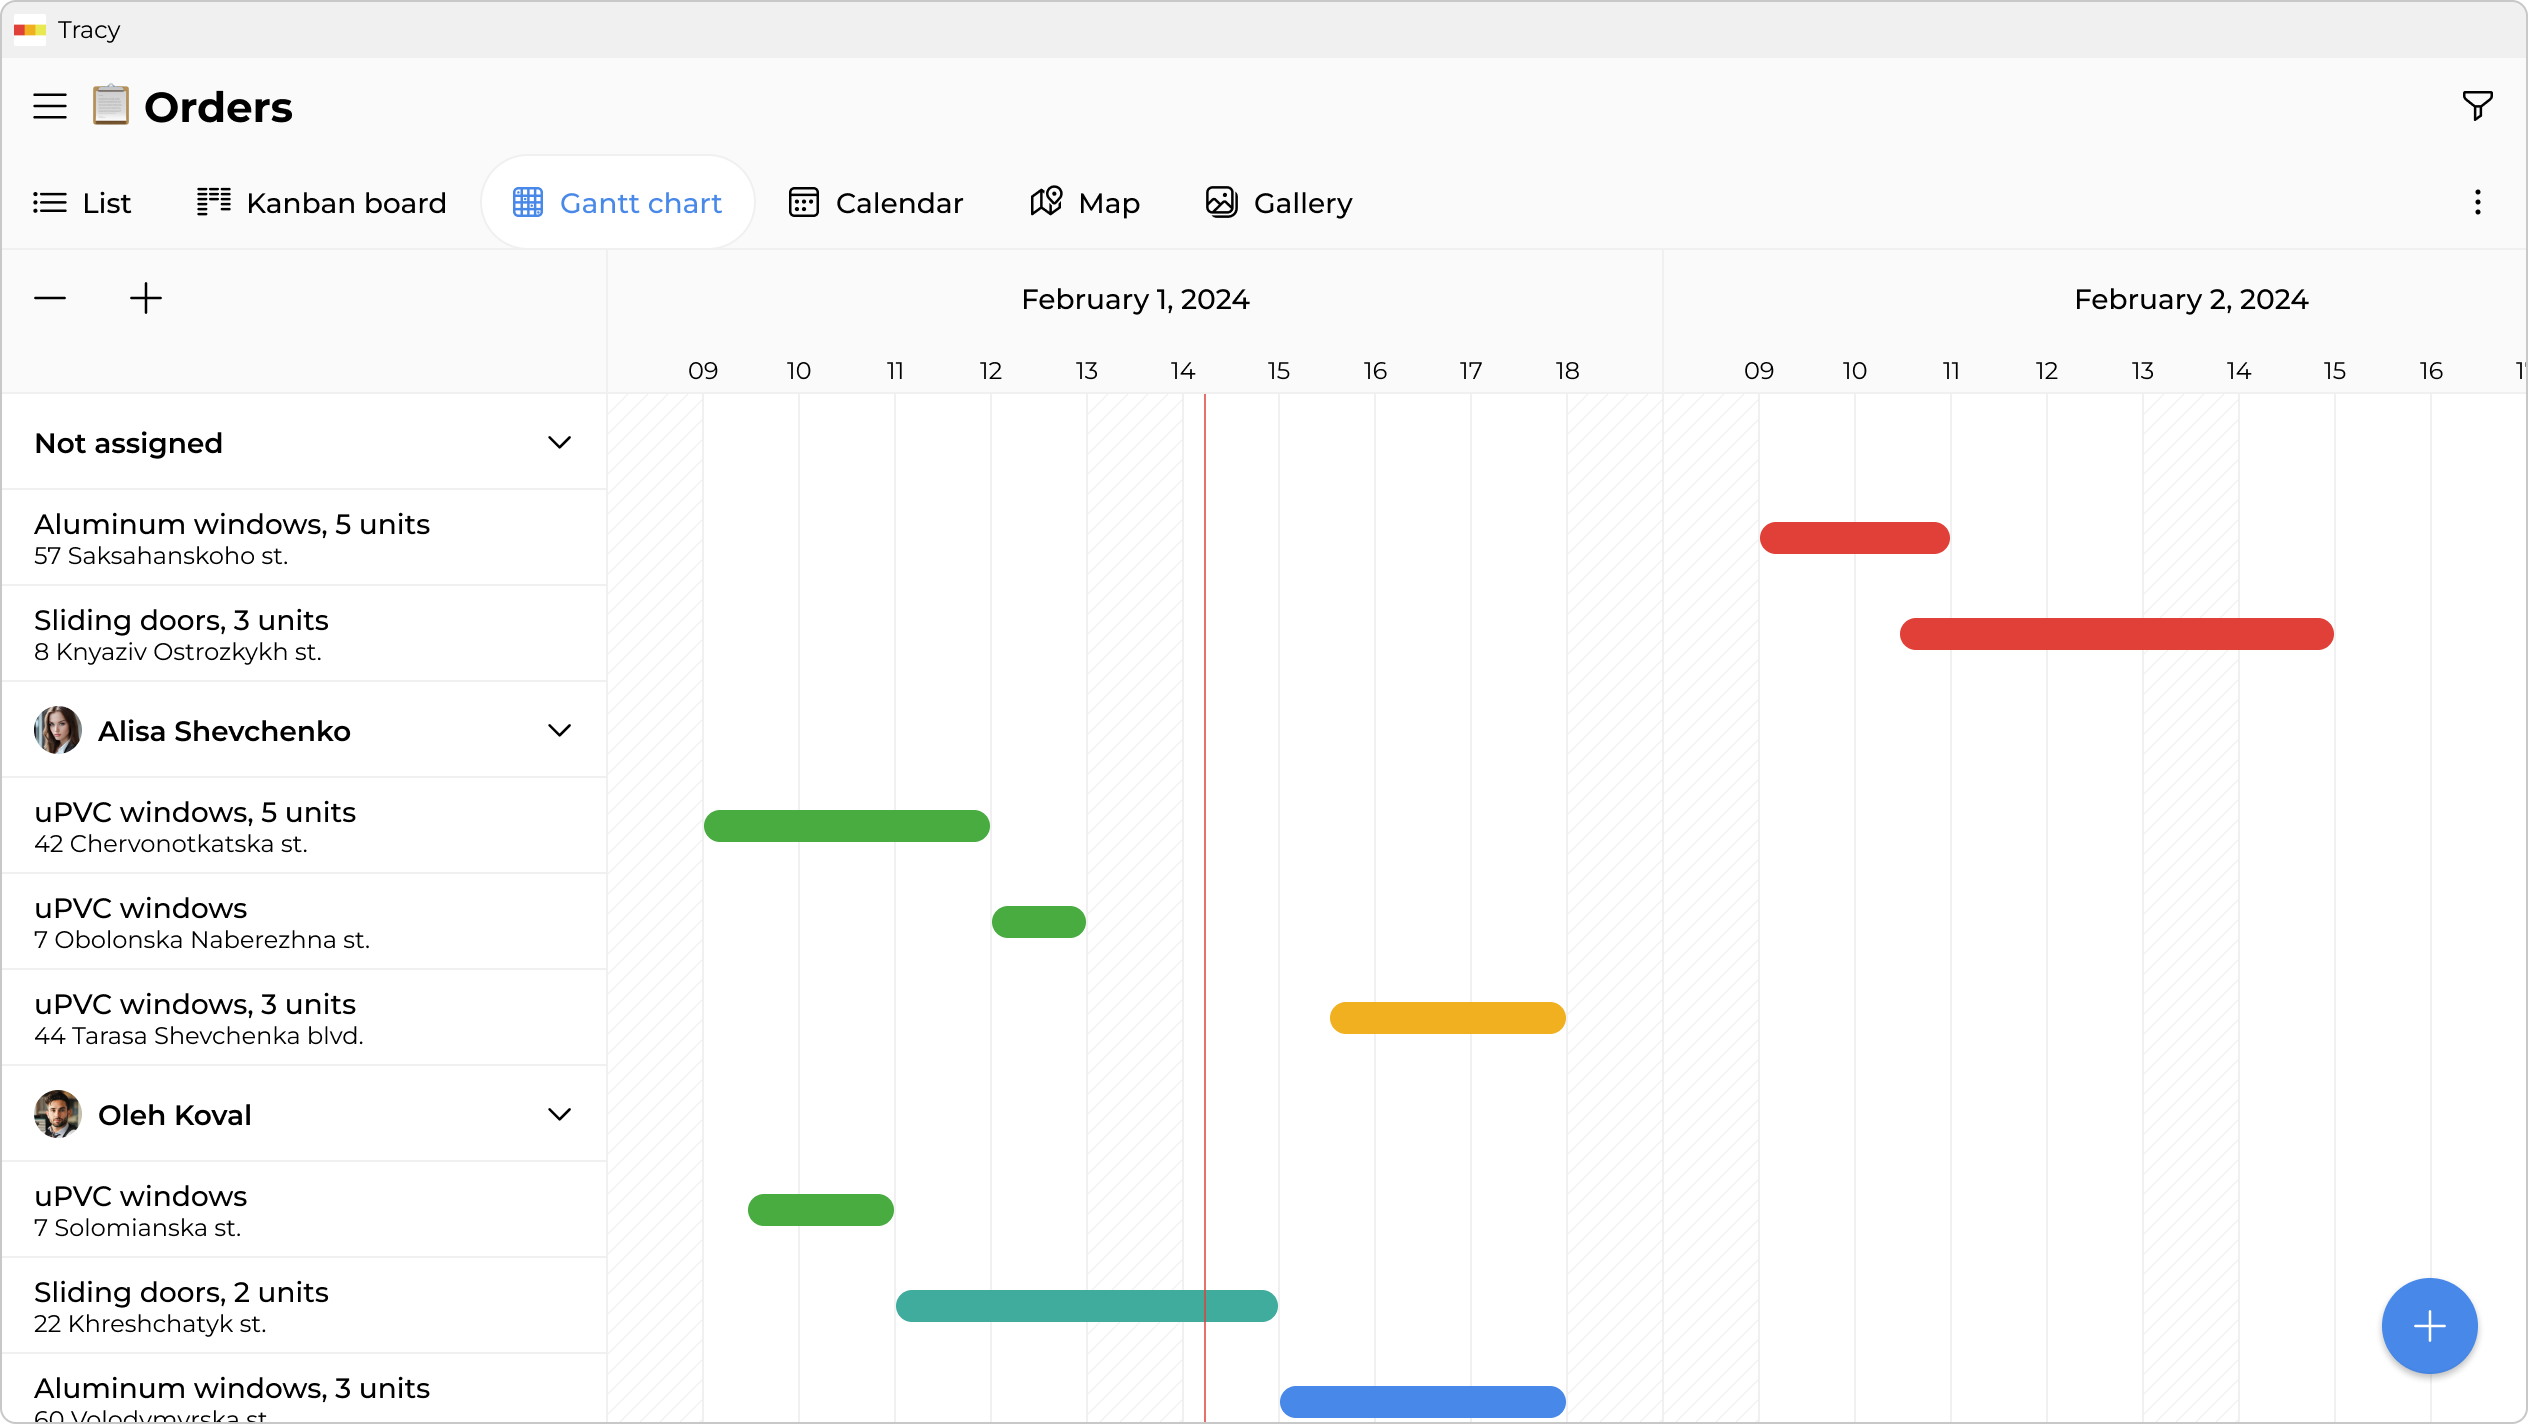Screen dimensions: 2528x1424
Task: Open the filter panel
Action: click(2477, 105)
